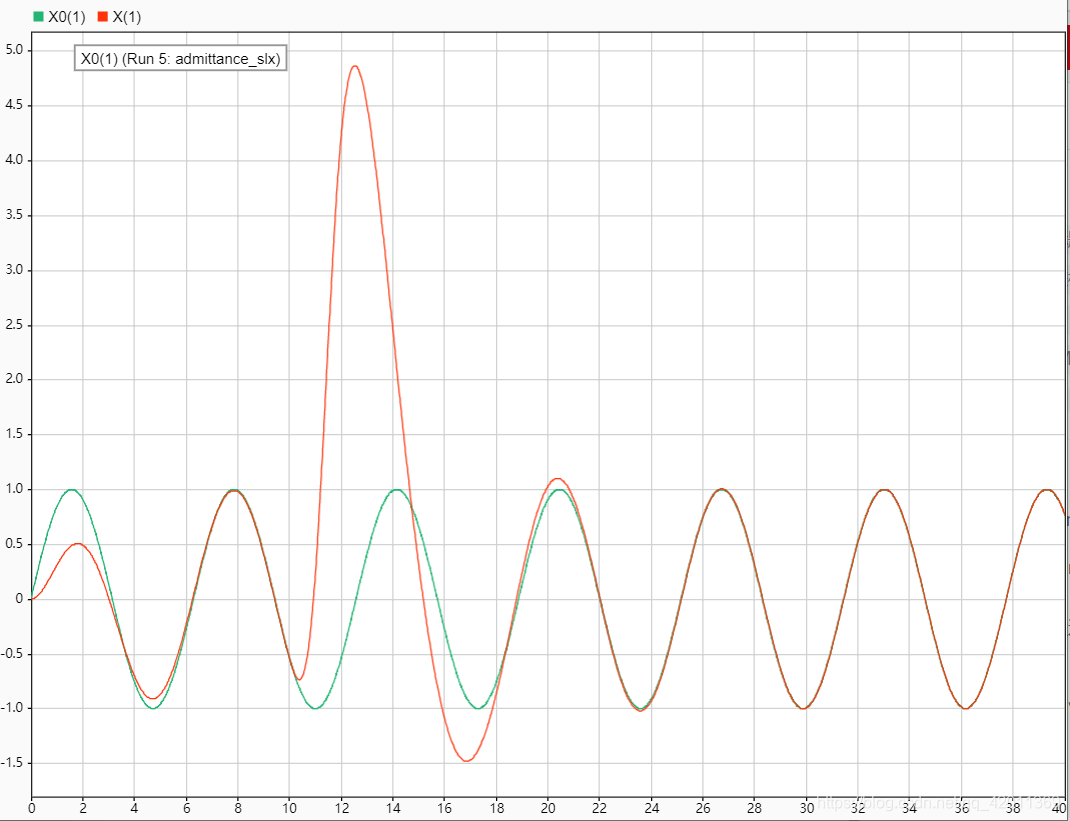
Task: Click the y-axis label -0.5
Action: [12, 654]
